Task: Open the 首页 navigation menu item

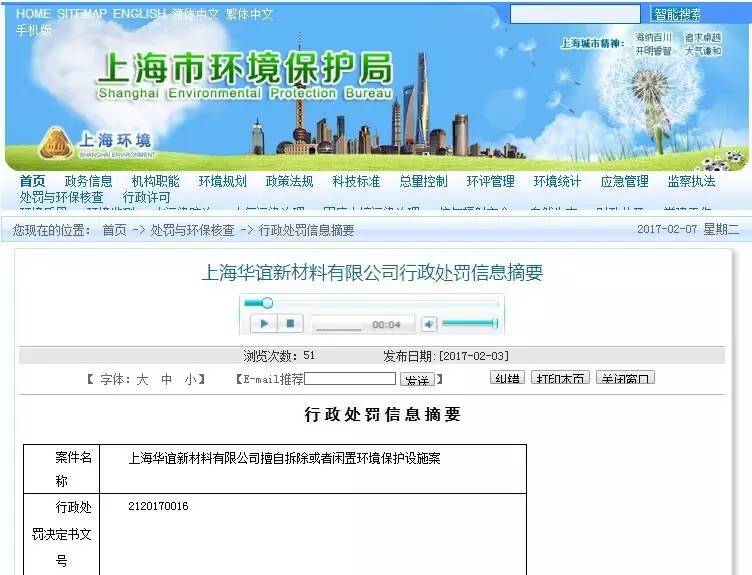Action: (33, 181)
